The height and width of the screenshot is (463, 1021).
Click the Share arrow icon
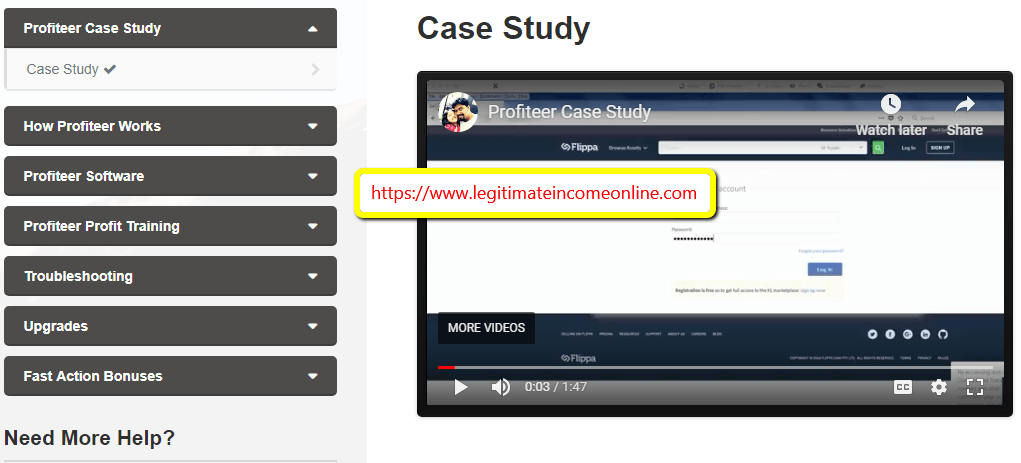pyautogui.click(x=965, y=104)
